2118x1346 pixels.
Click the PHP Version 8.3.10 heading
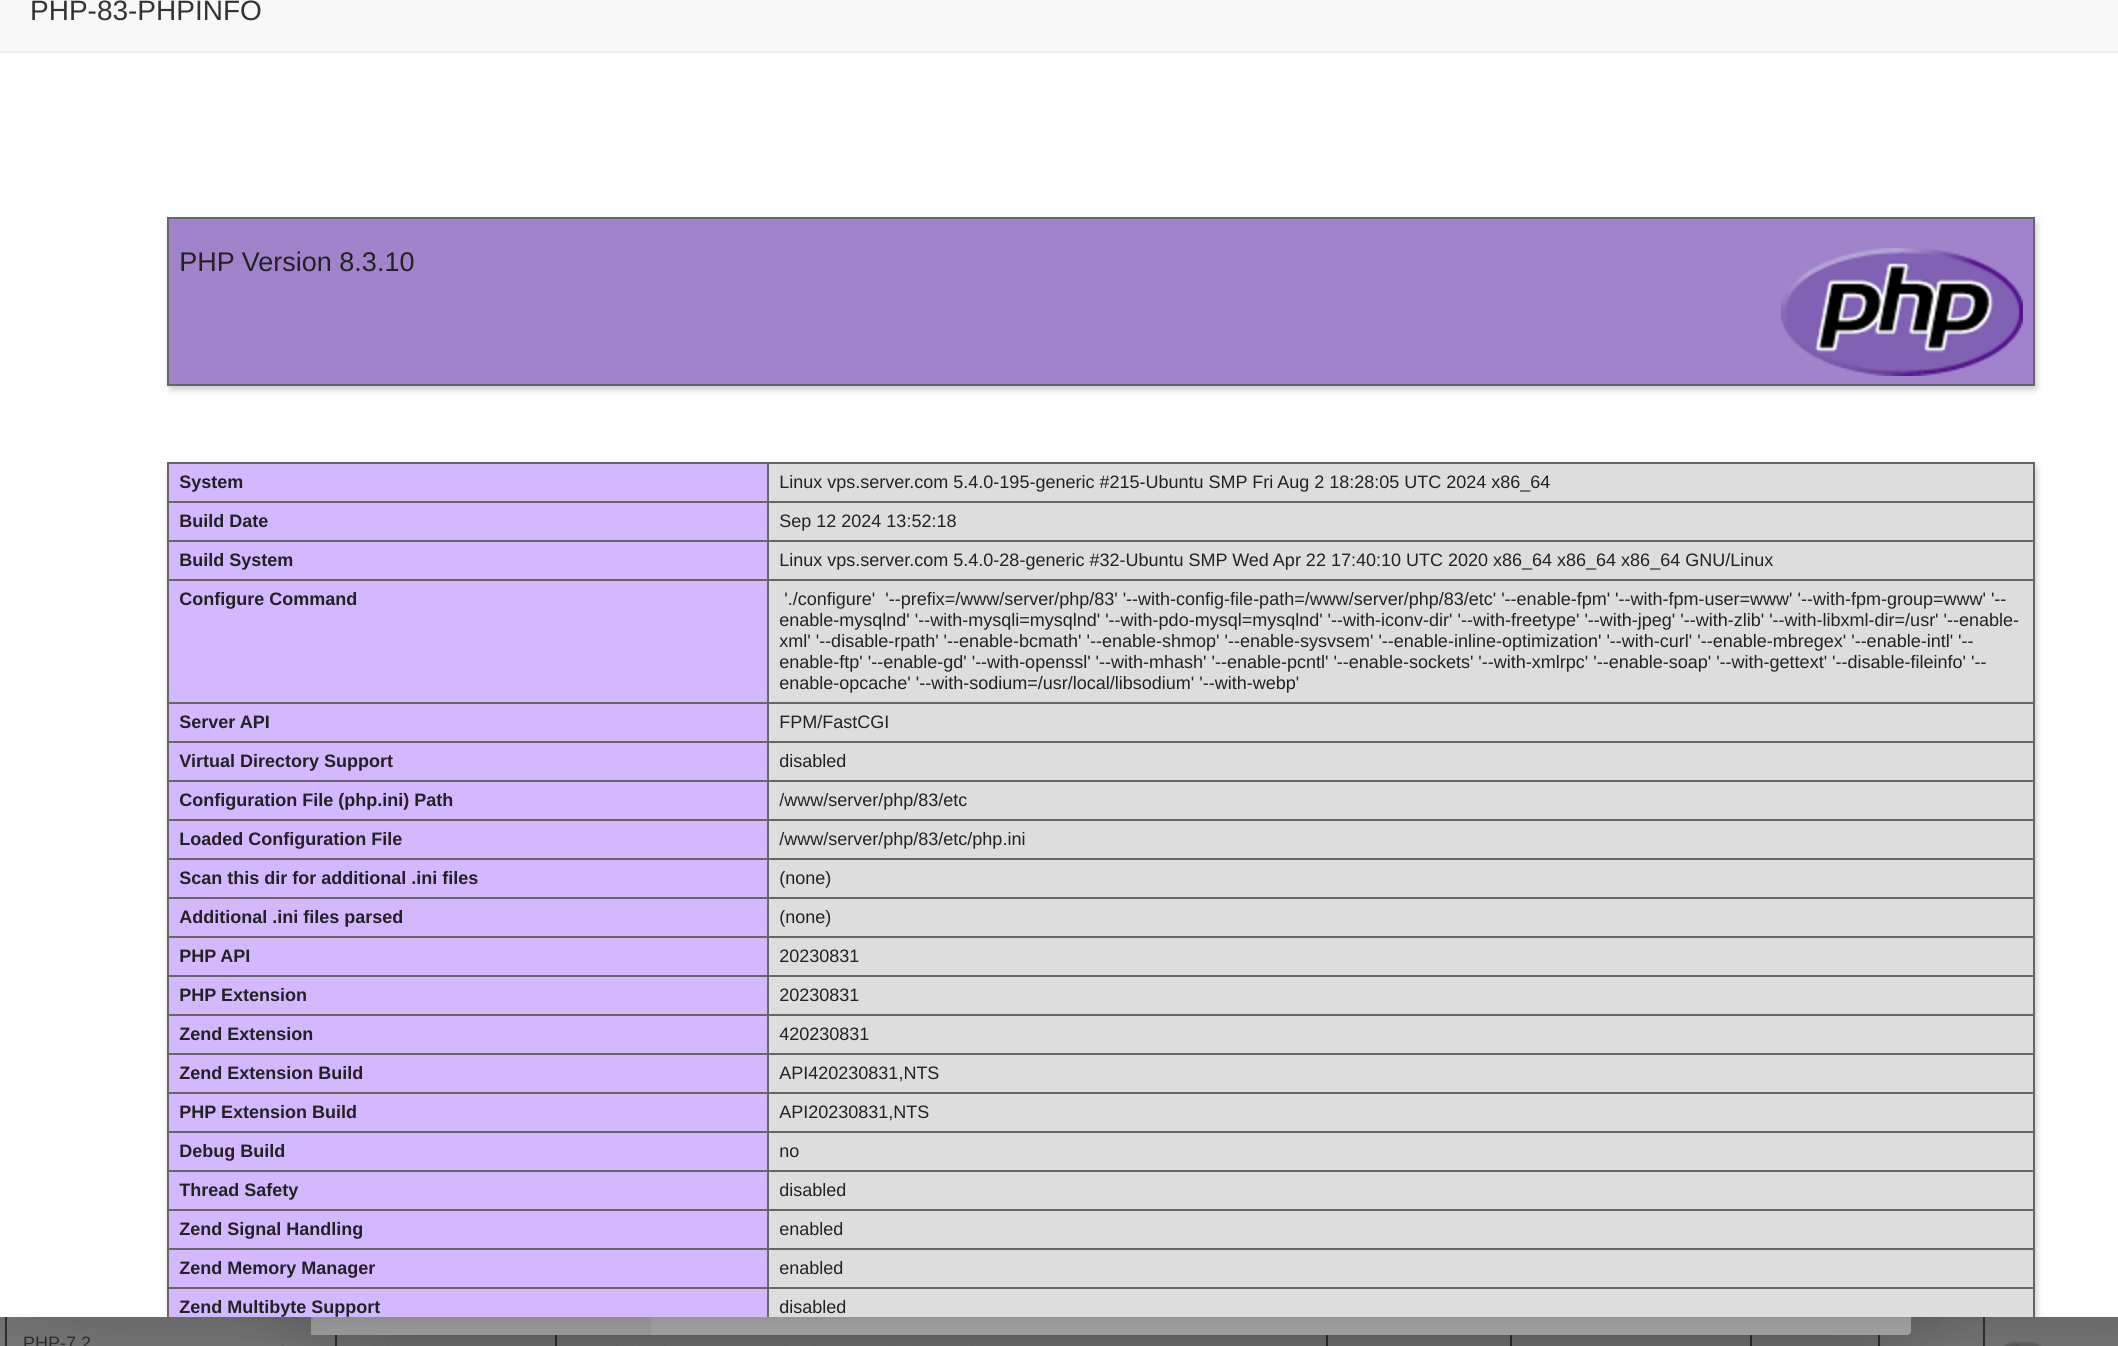click(296, 262)
